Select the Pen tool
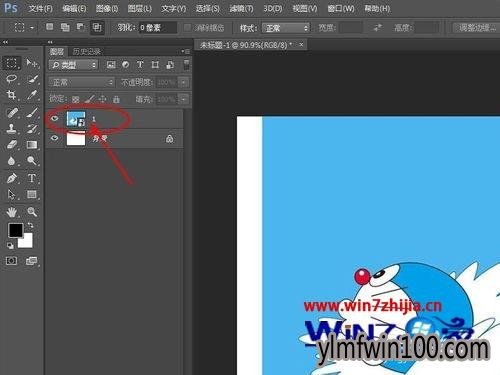This screenshot has height=375, width=500. pos(12,178)
